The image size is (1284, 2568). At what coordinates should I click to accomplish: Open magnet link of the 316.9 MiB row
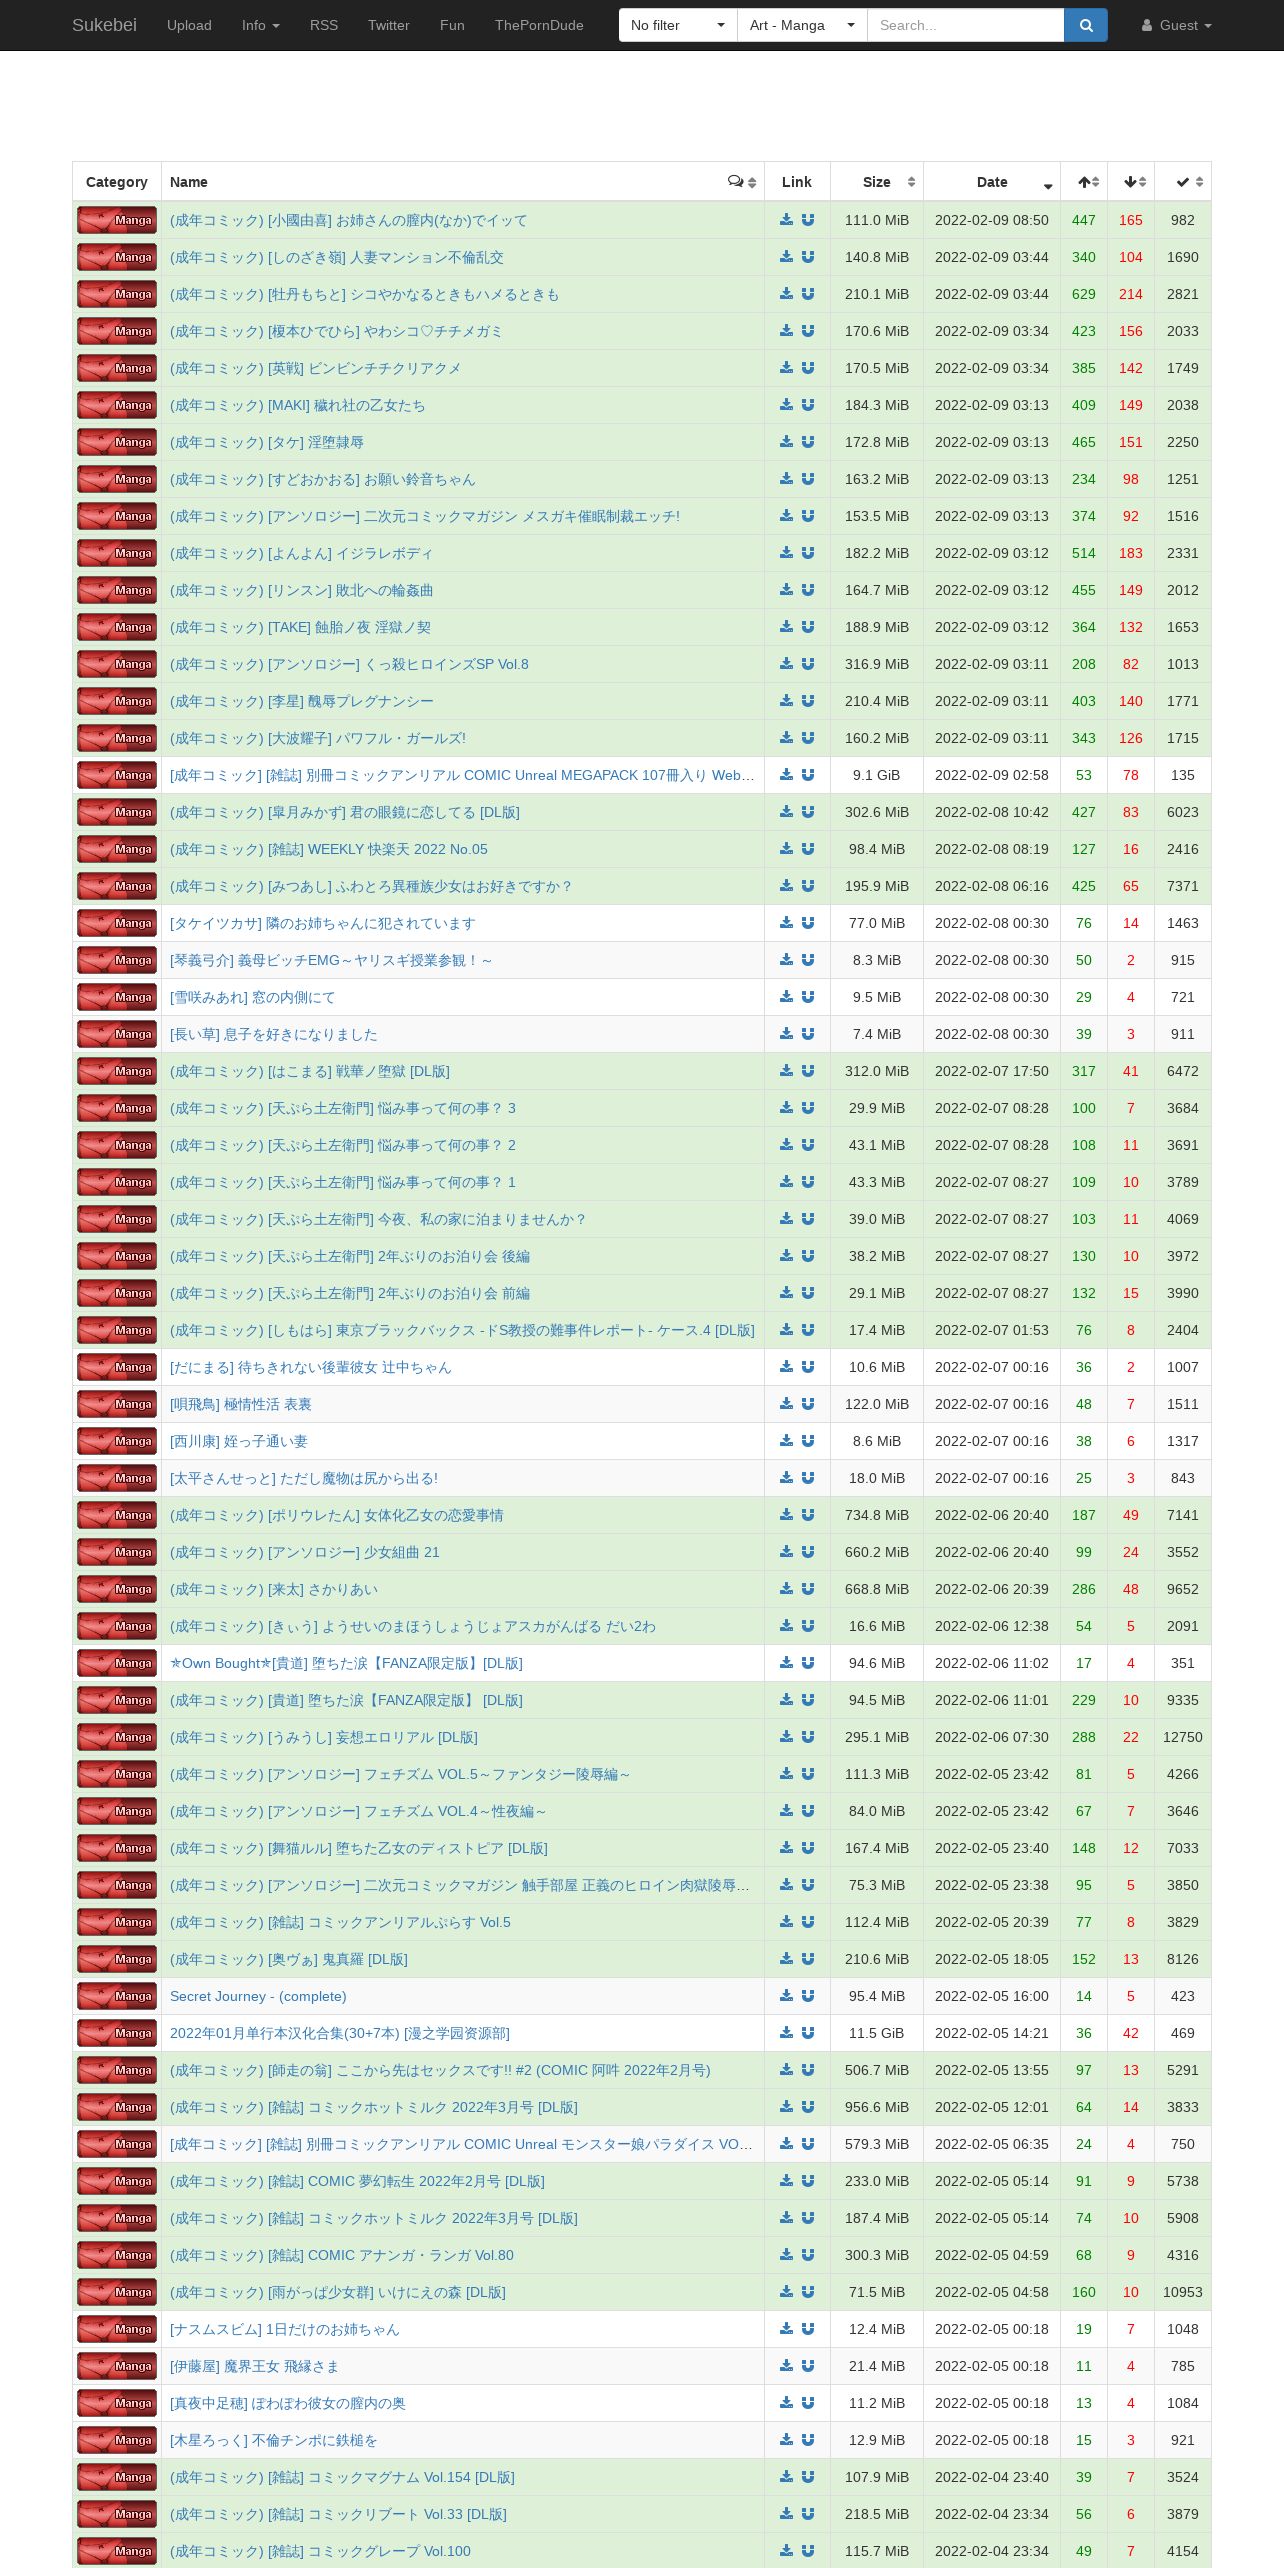(808, 664)
